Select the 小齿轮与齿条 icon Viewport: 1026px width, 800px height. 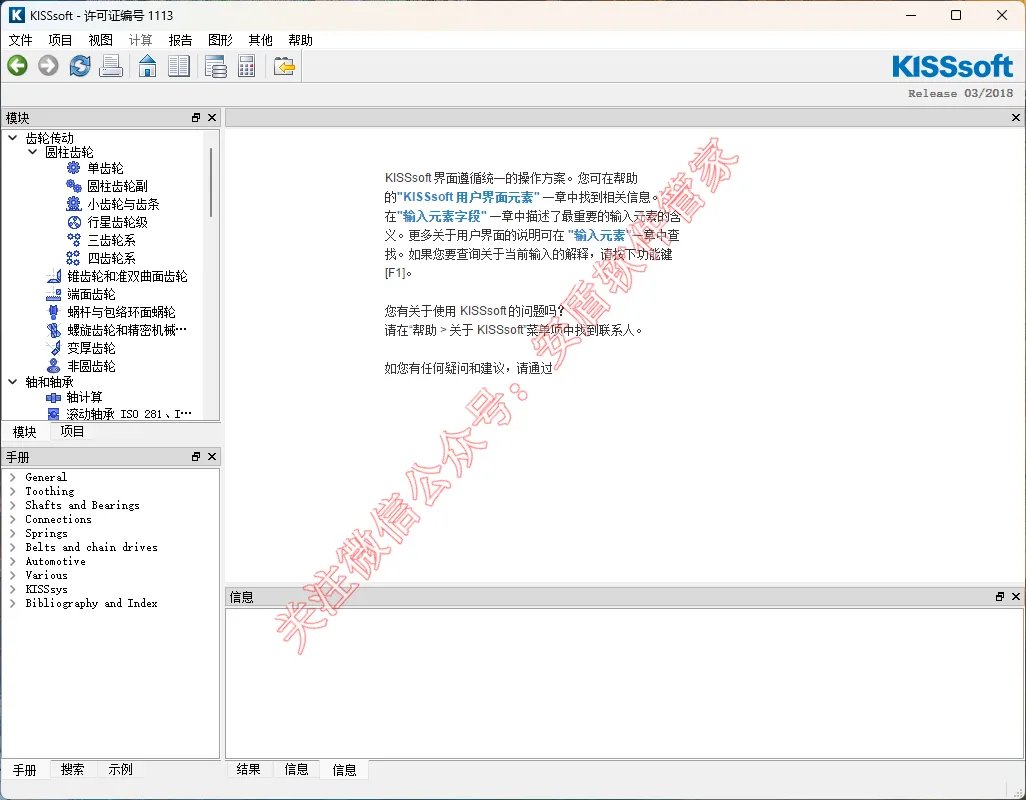tap(74, 204)
